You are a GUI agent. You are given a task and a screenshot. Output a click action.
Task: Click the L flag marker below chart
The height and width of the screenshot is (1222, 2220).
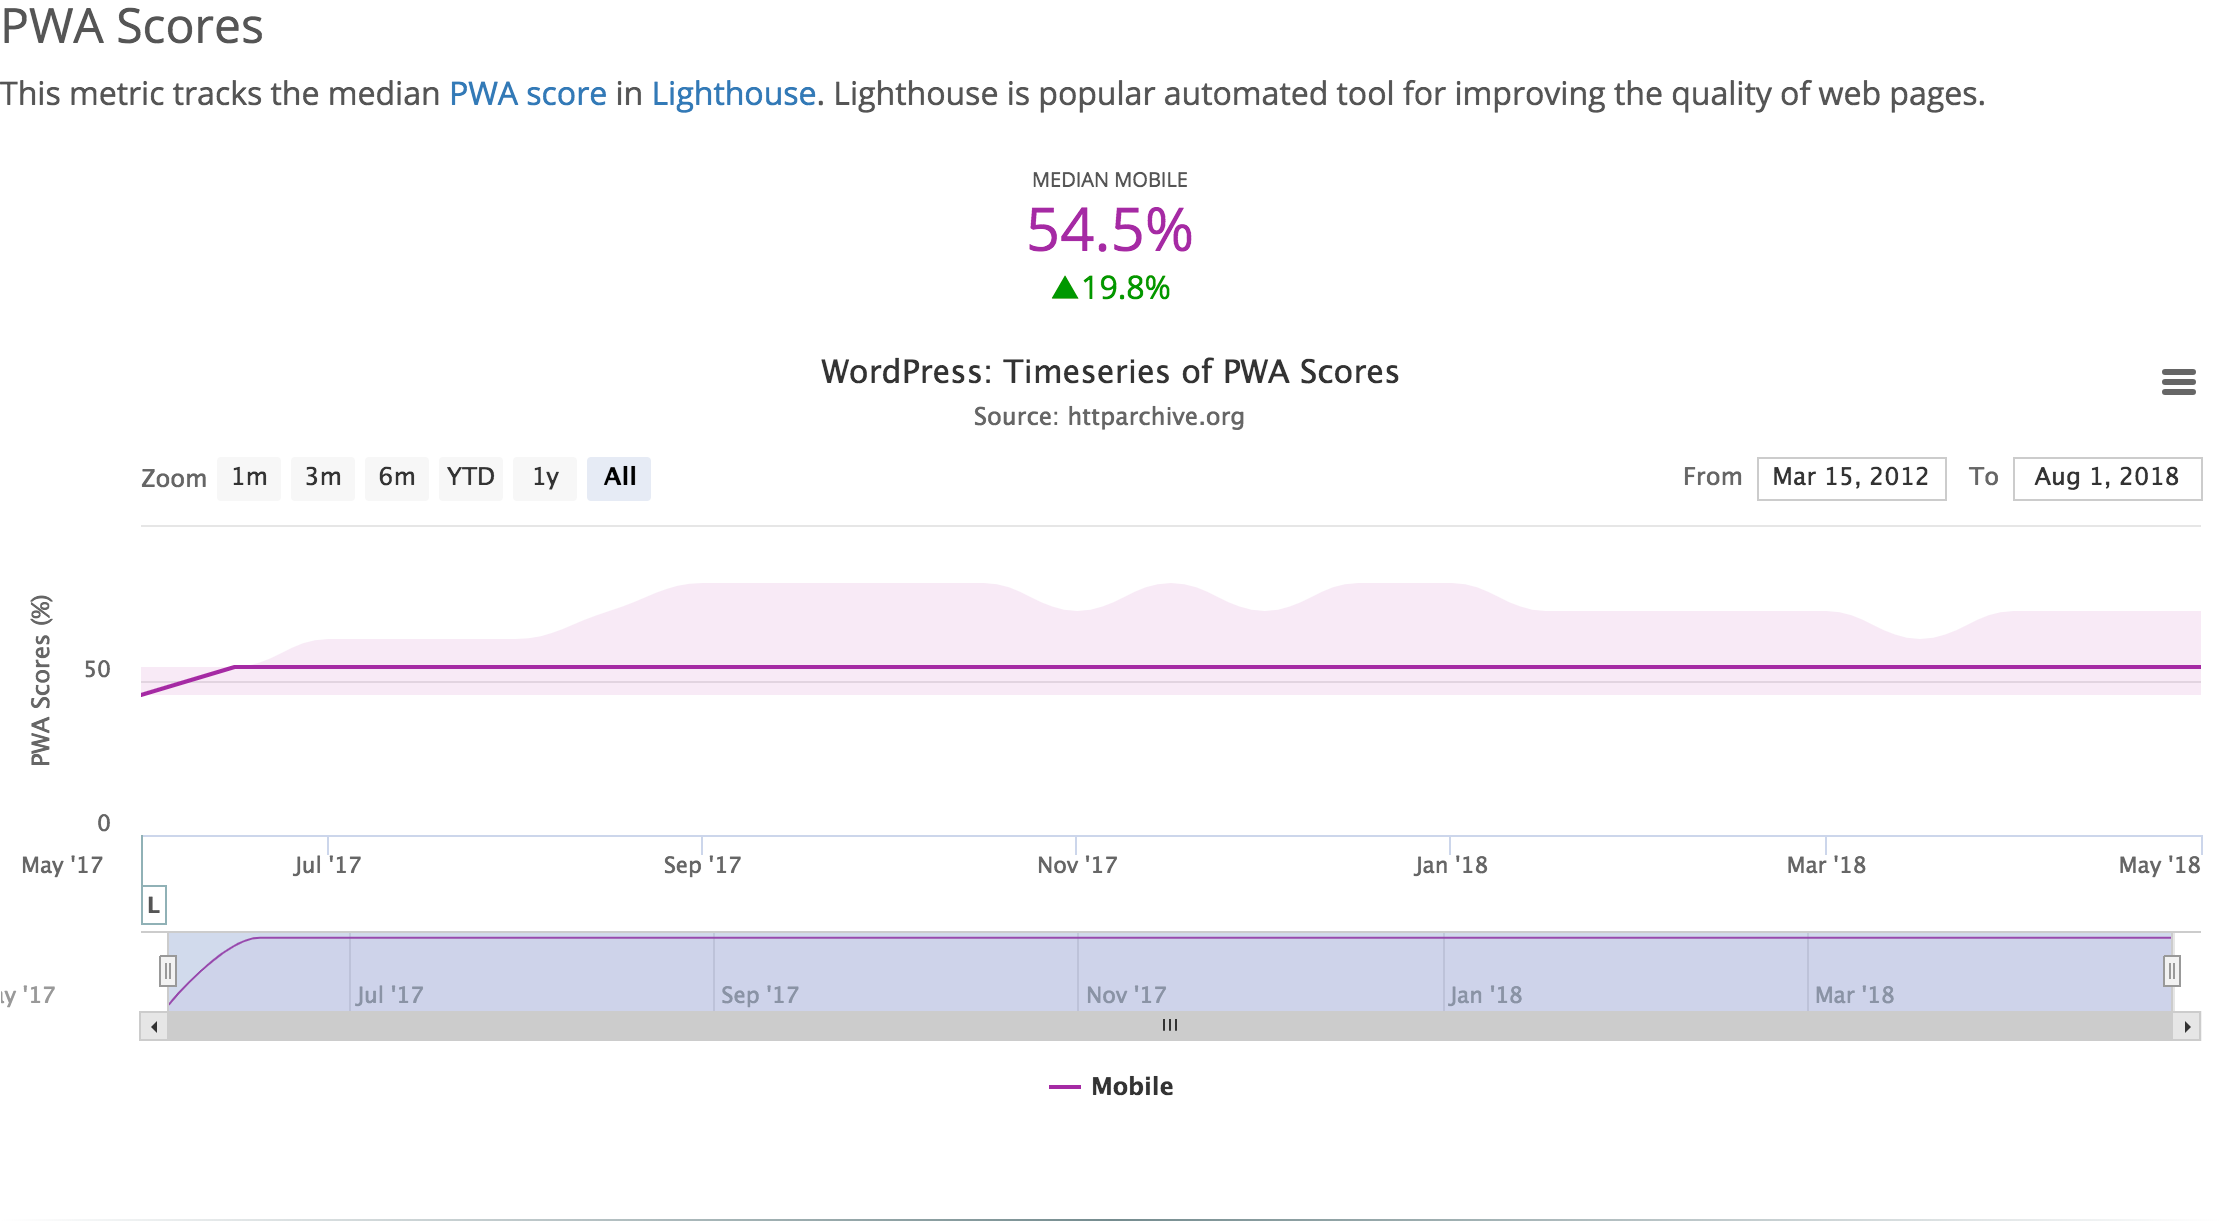[154, 906]
